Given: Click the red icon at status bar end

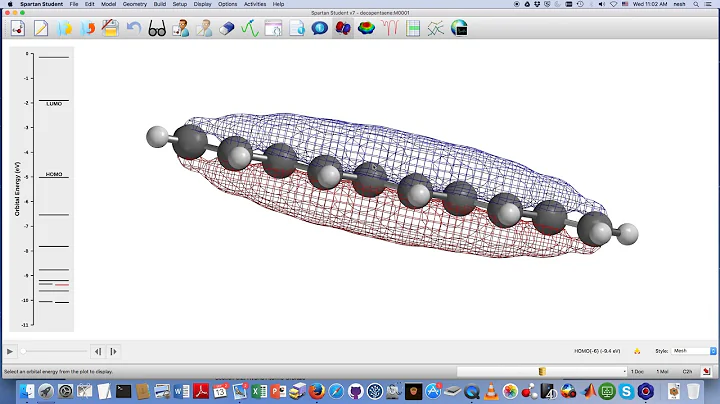Looking at the screenshot, I should coord(706,371).
